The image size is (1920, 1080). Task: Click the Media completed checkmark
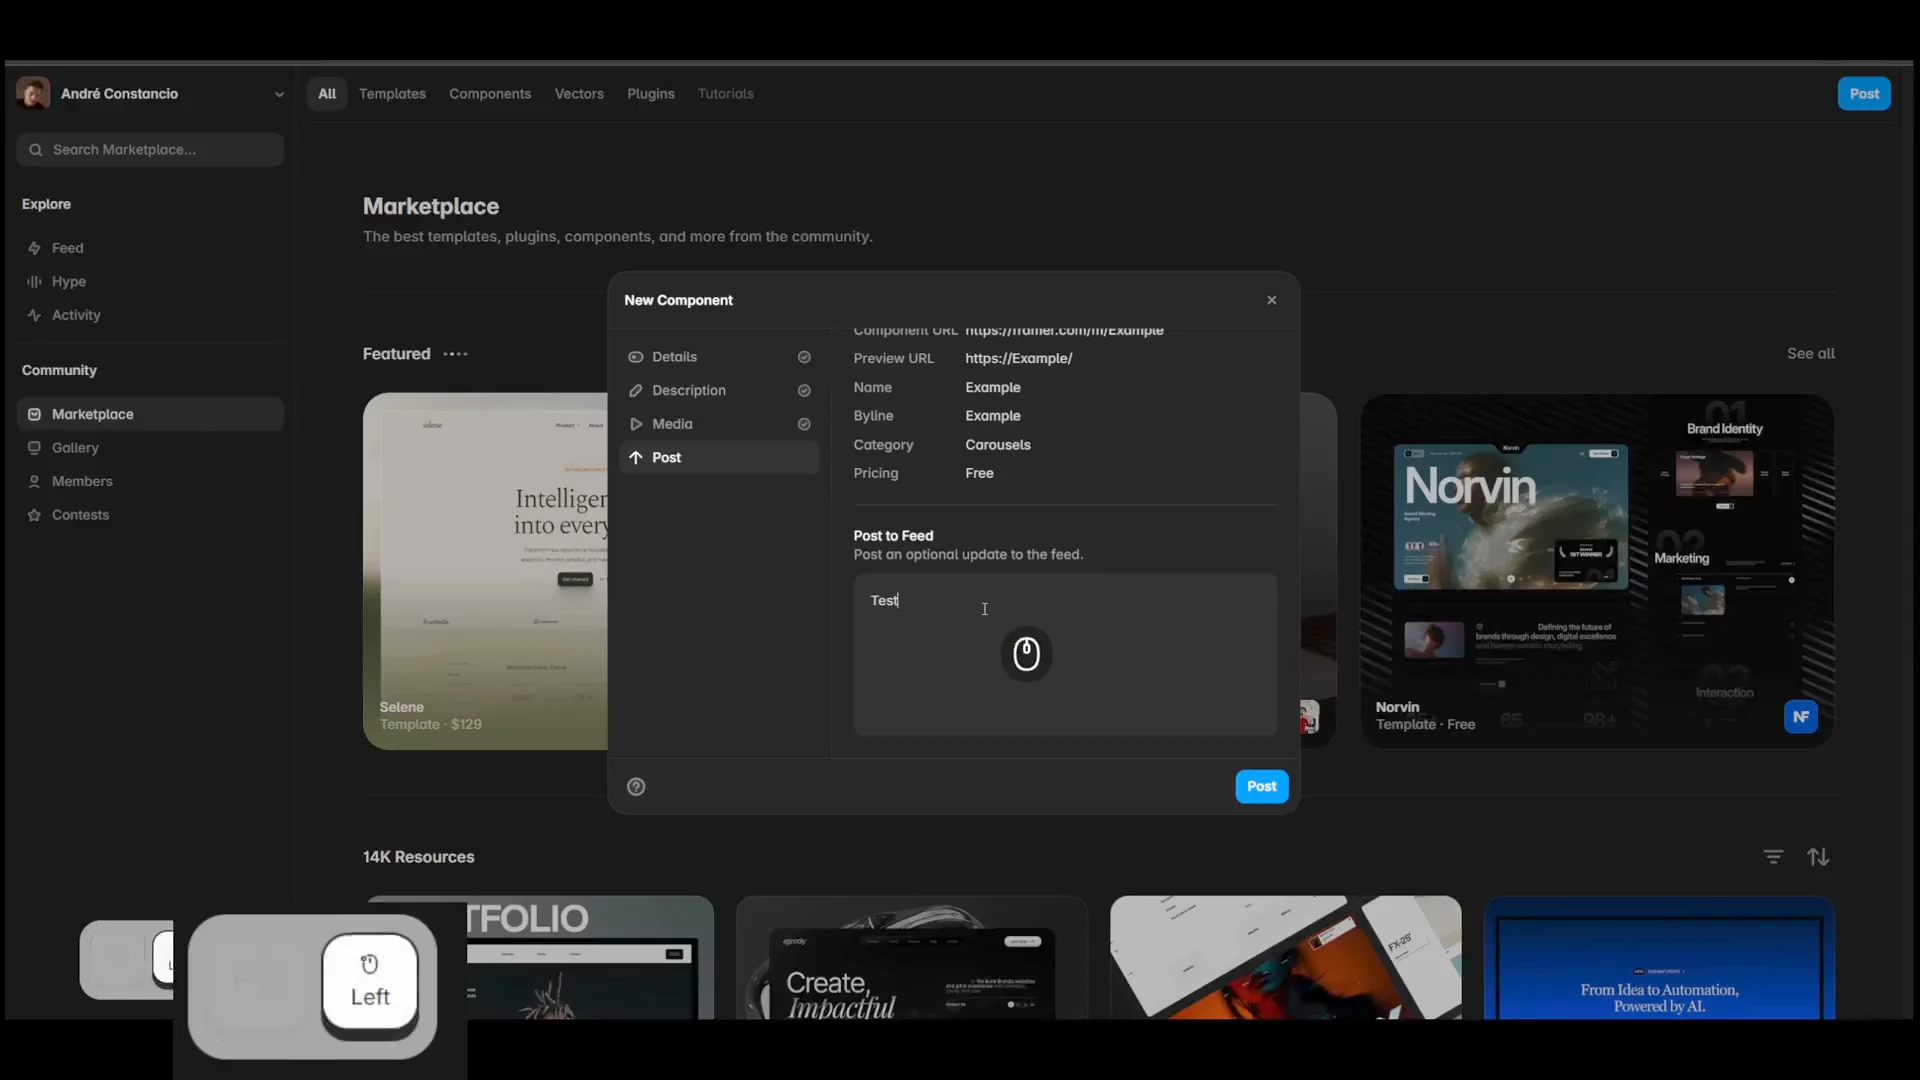[x=804, y=424]
